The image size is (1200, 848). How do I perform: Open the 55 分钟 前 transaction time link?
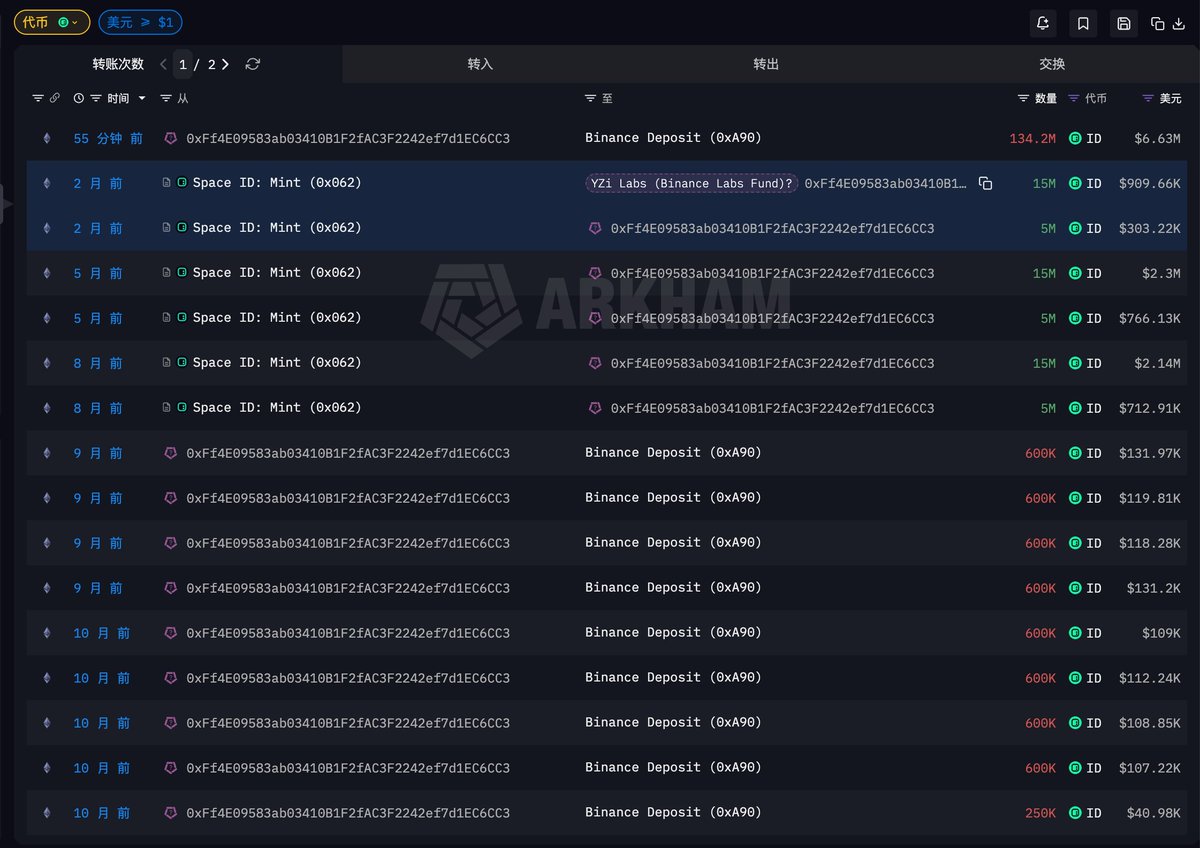(108, 138)
